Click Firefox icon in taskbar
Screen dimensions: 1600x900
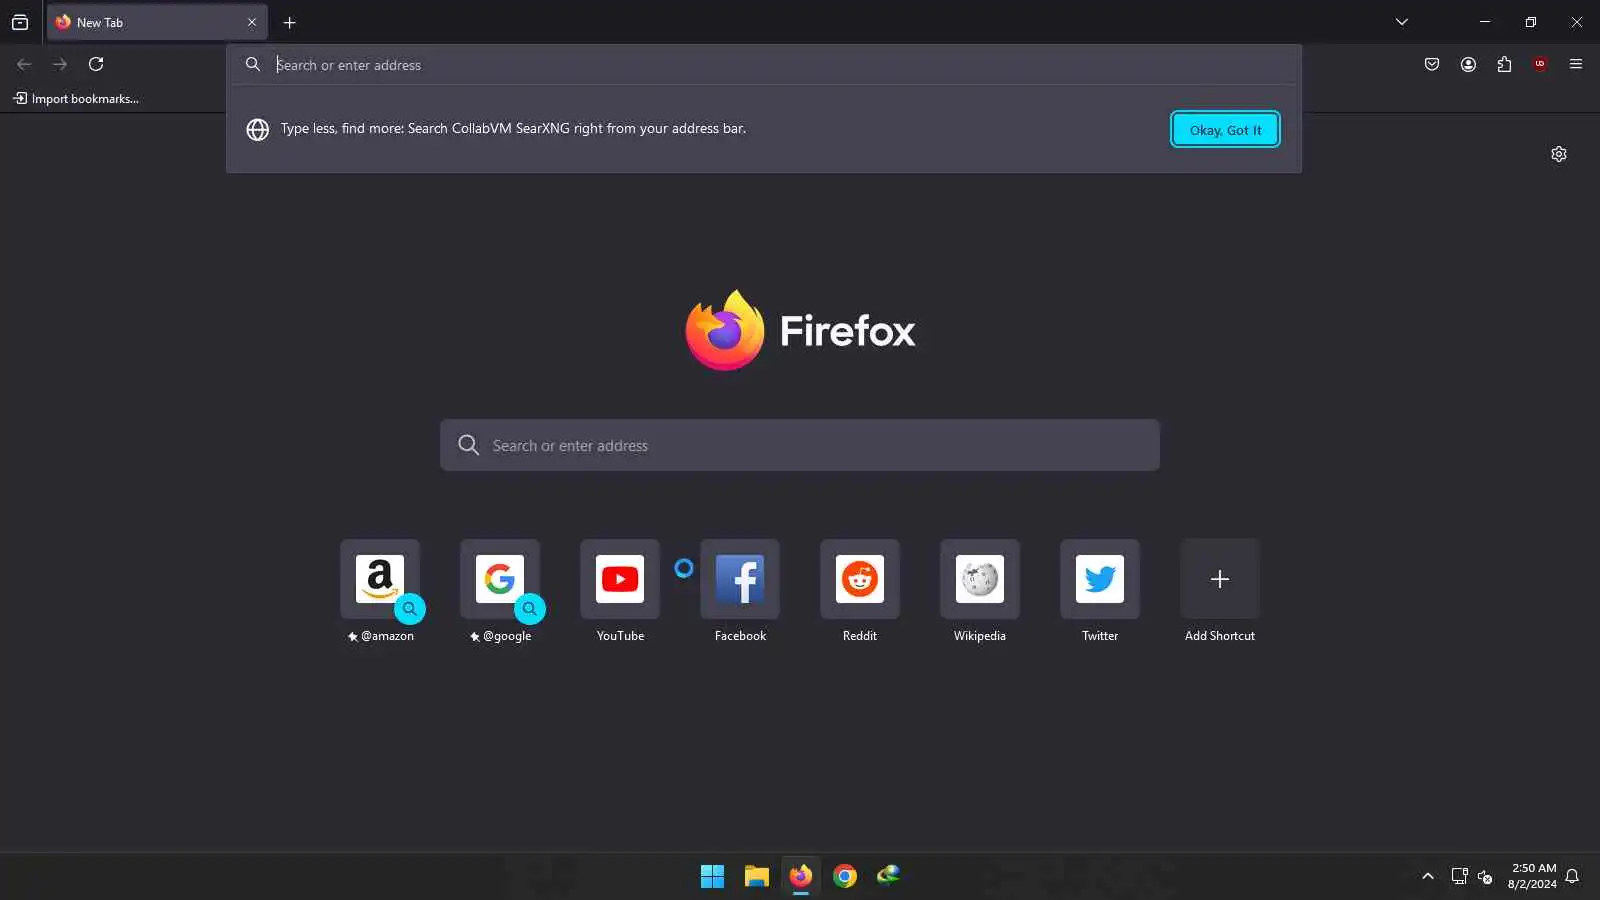(800, 876)
